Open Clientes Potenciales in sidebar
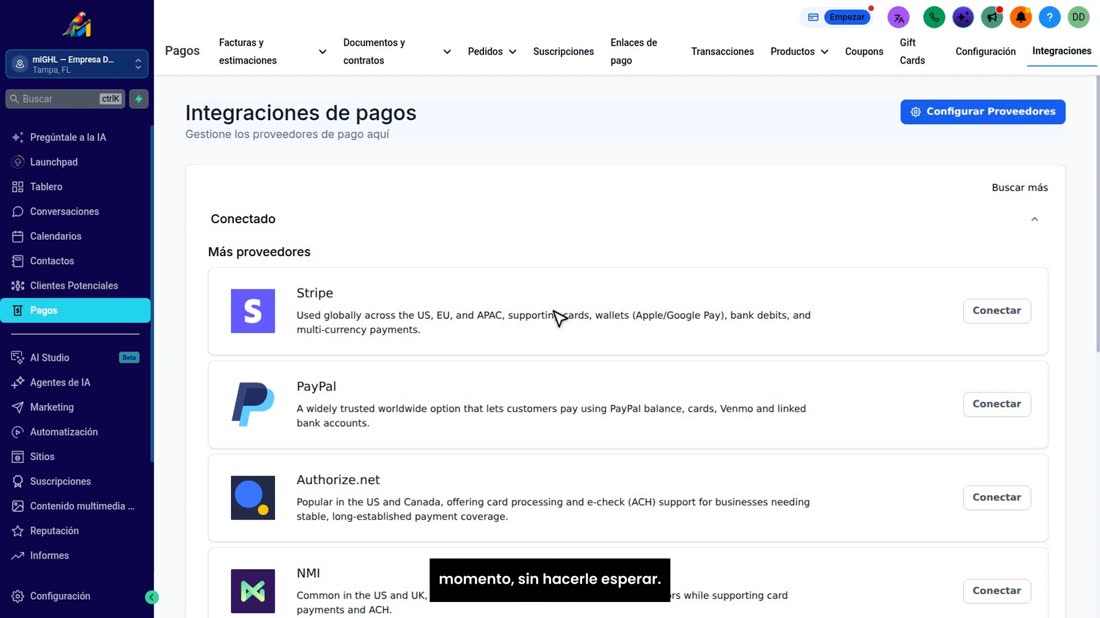 click(76, 286)
